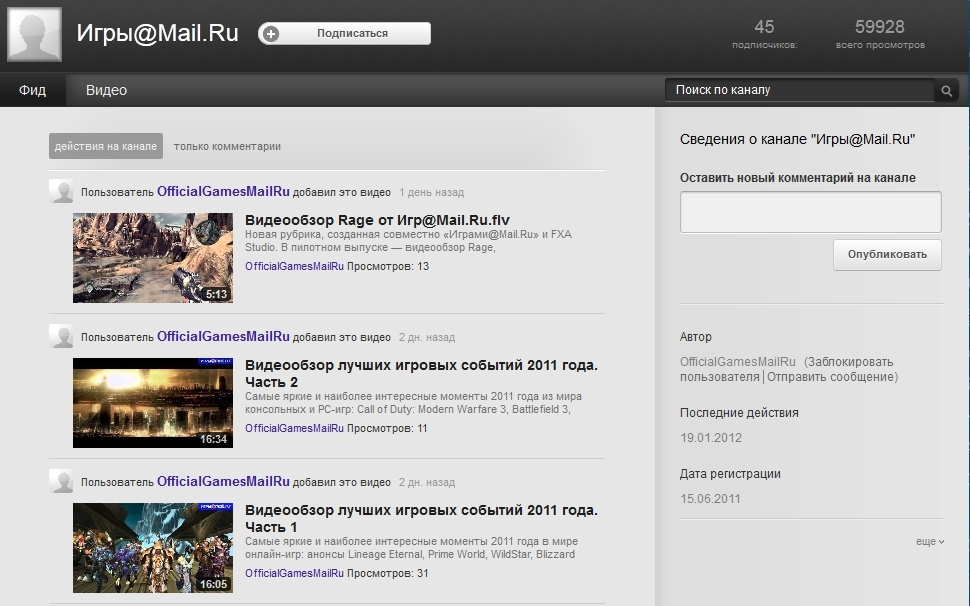The height and width of the screenshot is (606, 970).
Task: Click the plus icon on Подписаться button
Action: (272, 34)
